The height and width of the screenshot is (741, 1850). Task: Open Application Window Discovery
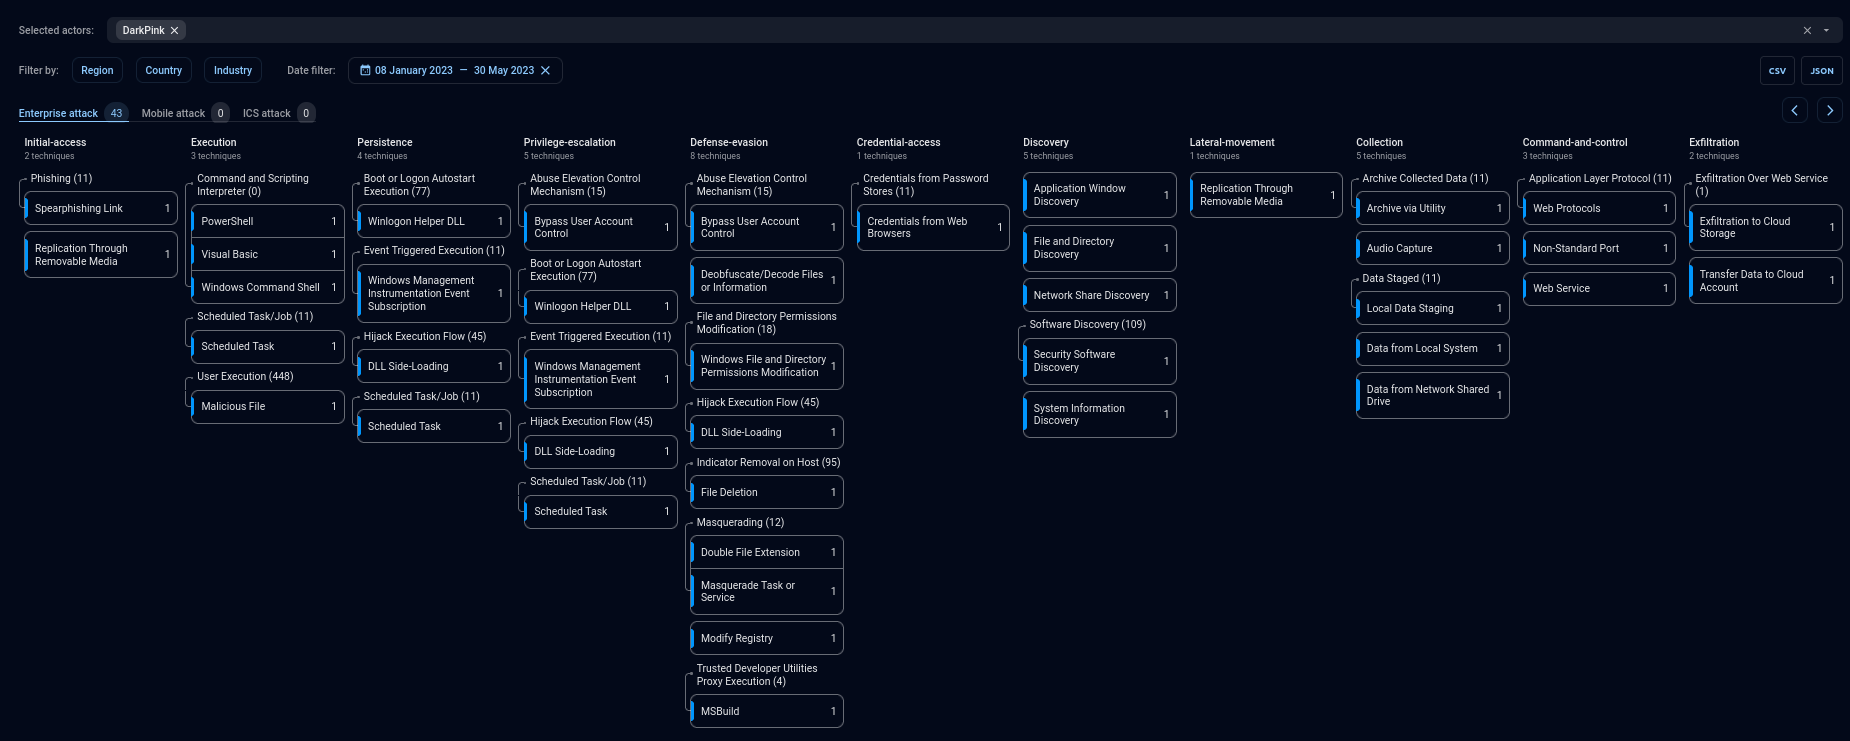point(1100,195)
